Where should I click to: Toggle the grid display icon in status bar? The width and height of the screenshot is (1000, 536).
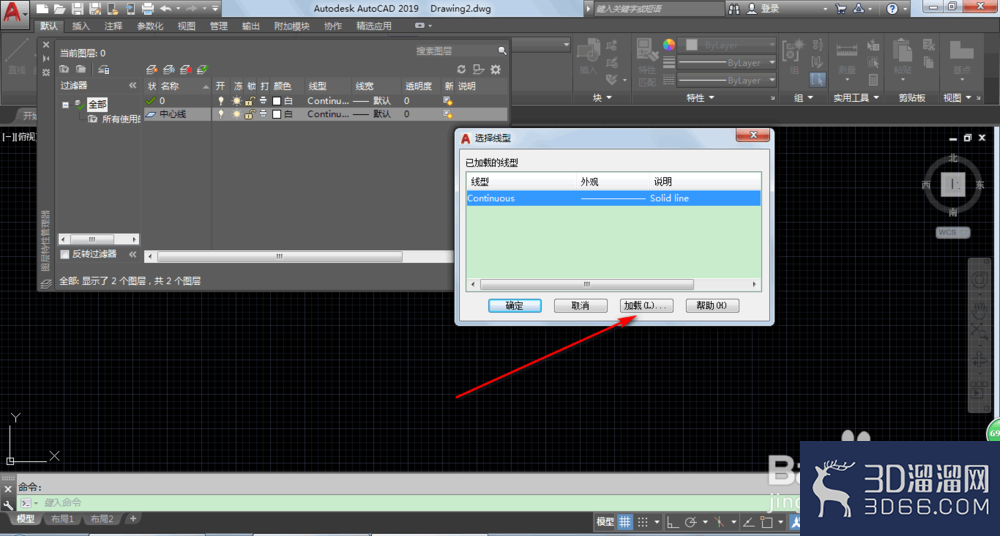(x=624, y=522)
